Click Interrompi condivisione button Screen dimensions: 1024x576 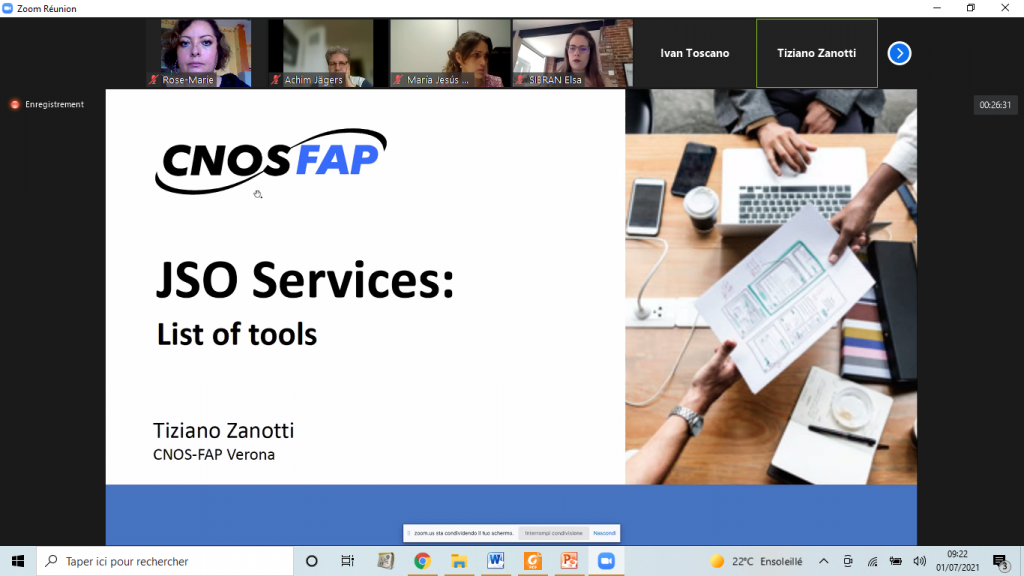tap(553, 533)
